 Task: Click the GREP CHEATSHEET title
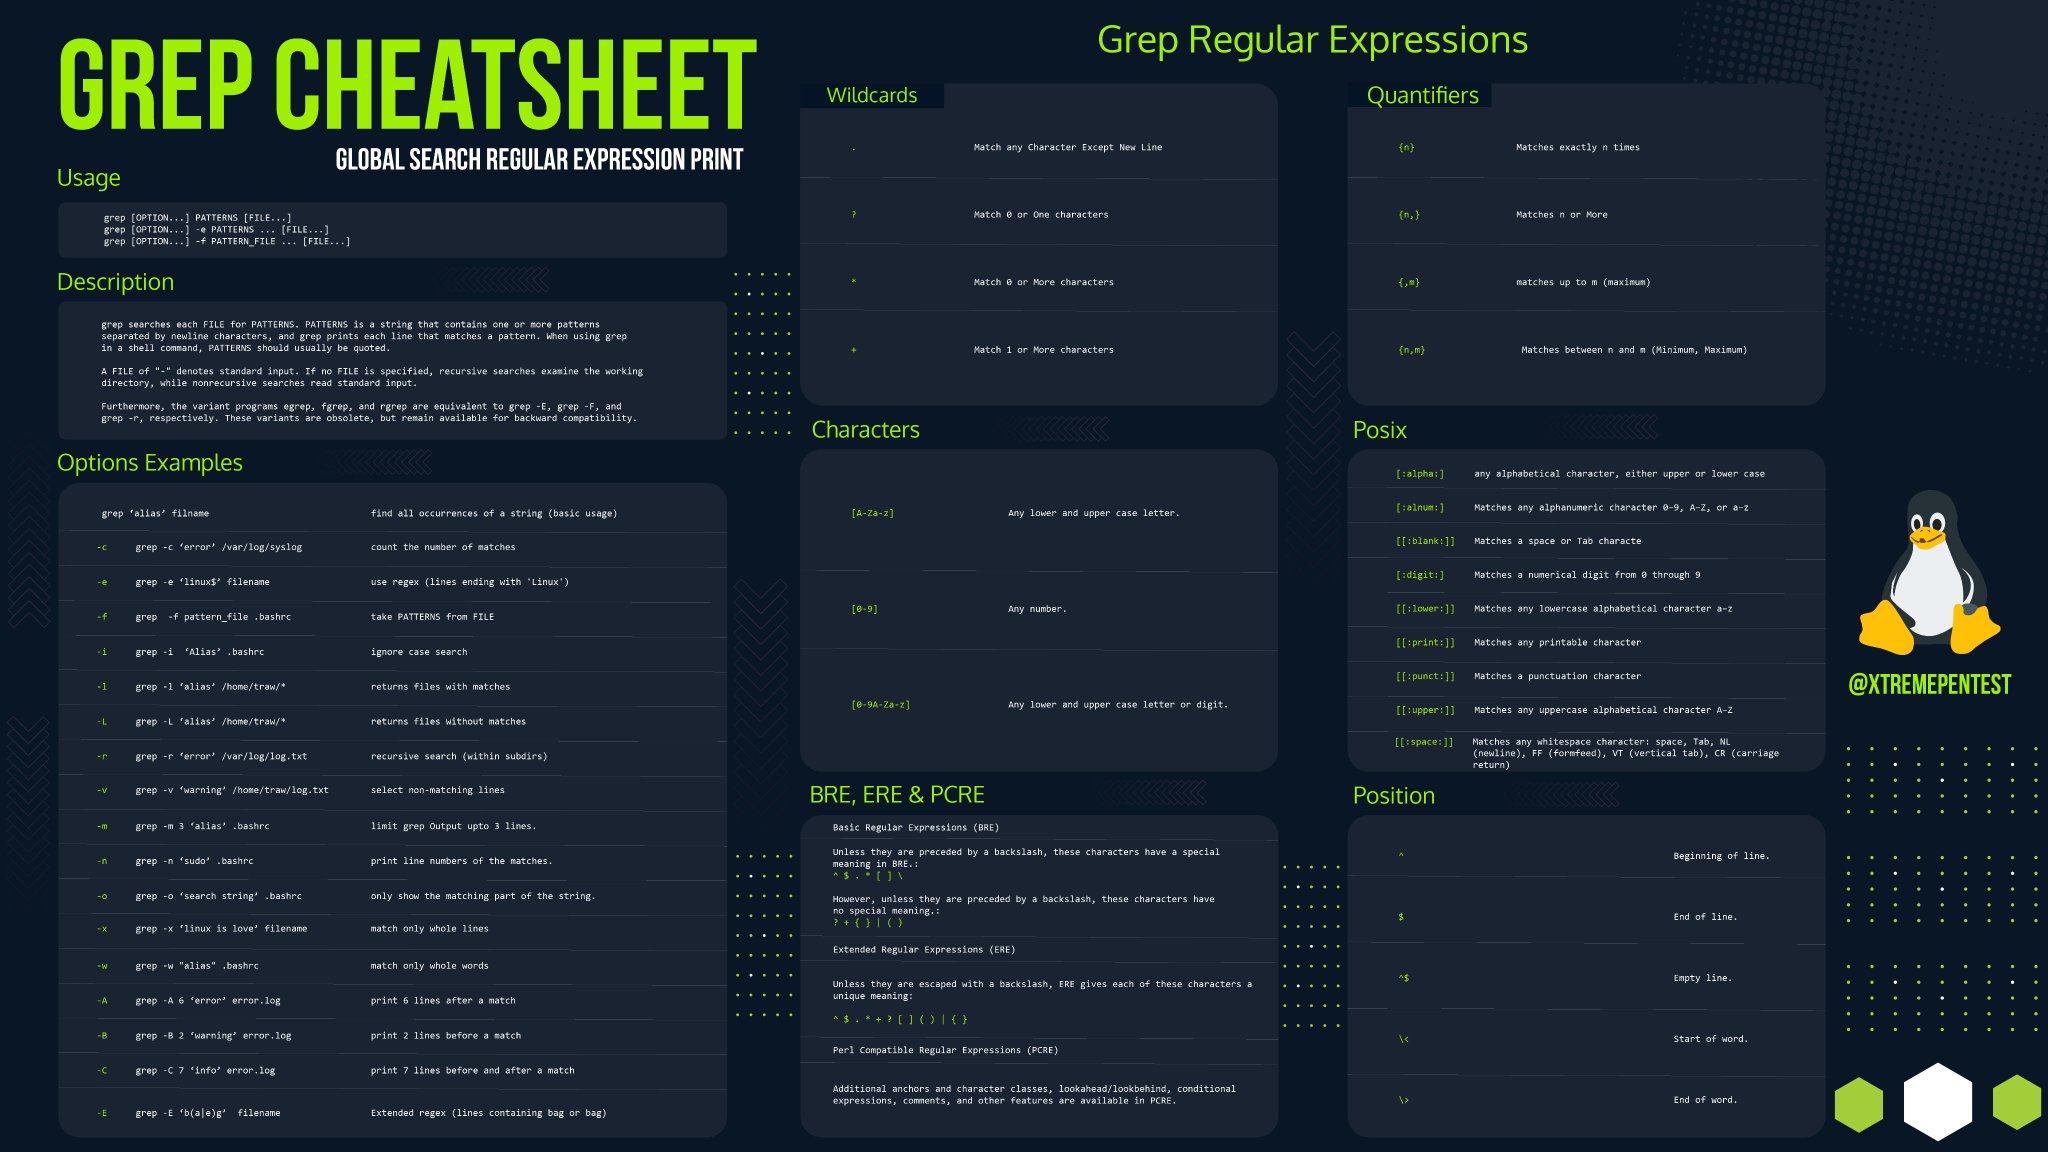[407, 86]
